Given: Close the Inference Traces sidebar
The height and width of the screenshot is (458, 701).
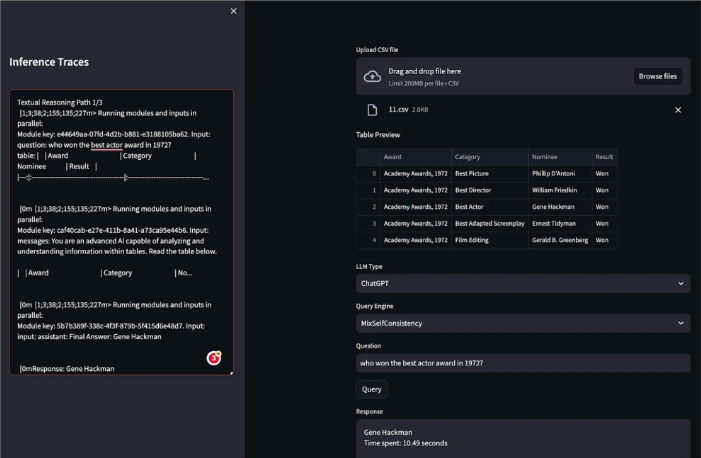Looking at the screenshot, I should [233, 11].
